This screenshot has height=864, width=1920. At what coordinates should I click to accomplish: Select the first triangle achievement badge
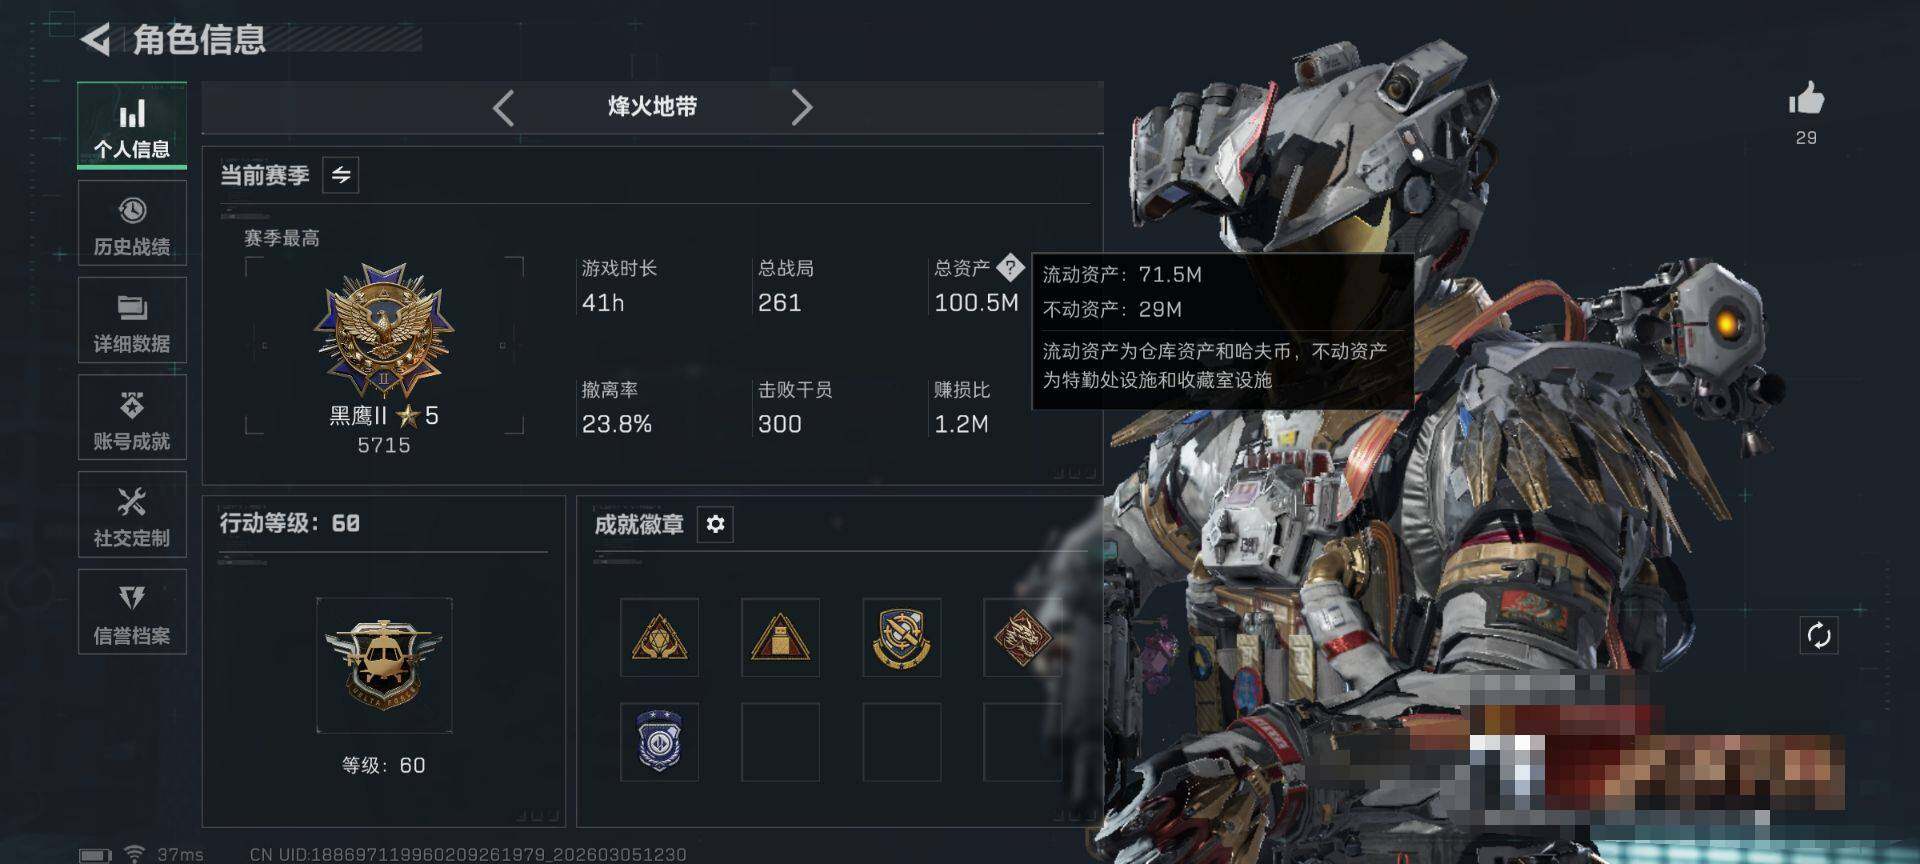point(660,638)
